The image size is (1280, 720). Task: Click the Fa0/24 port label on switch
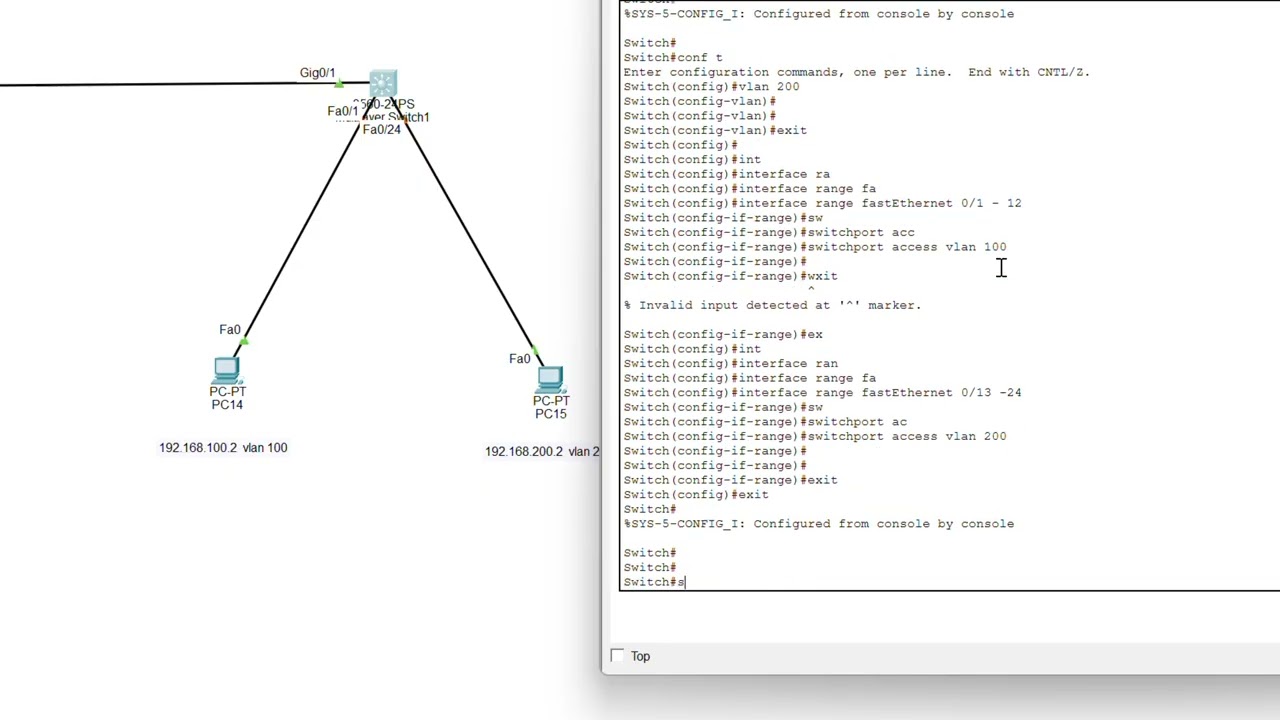(x=381, y=130)
